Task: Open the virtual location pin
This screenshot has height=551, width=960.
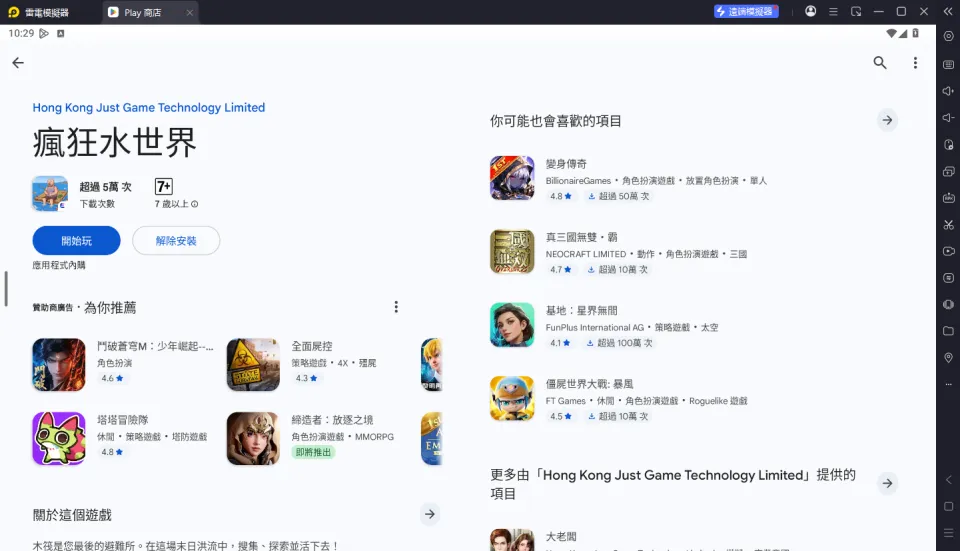Action: point(948,358)
